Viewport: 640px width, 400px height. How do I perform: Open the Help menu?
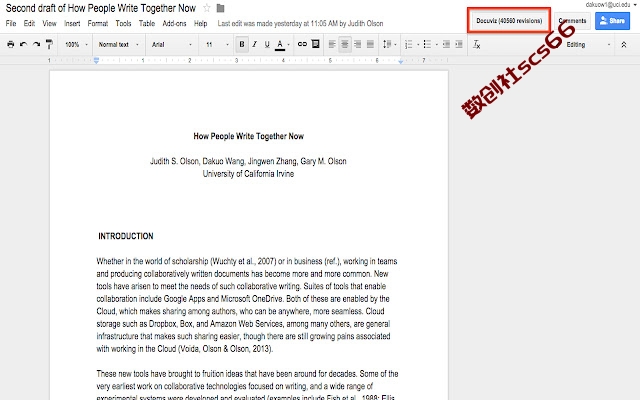pyautogui.click(x=200, y=23)
